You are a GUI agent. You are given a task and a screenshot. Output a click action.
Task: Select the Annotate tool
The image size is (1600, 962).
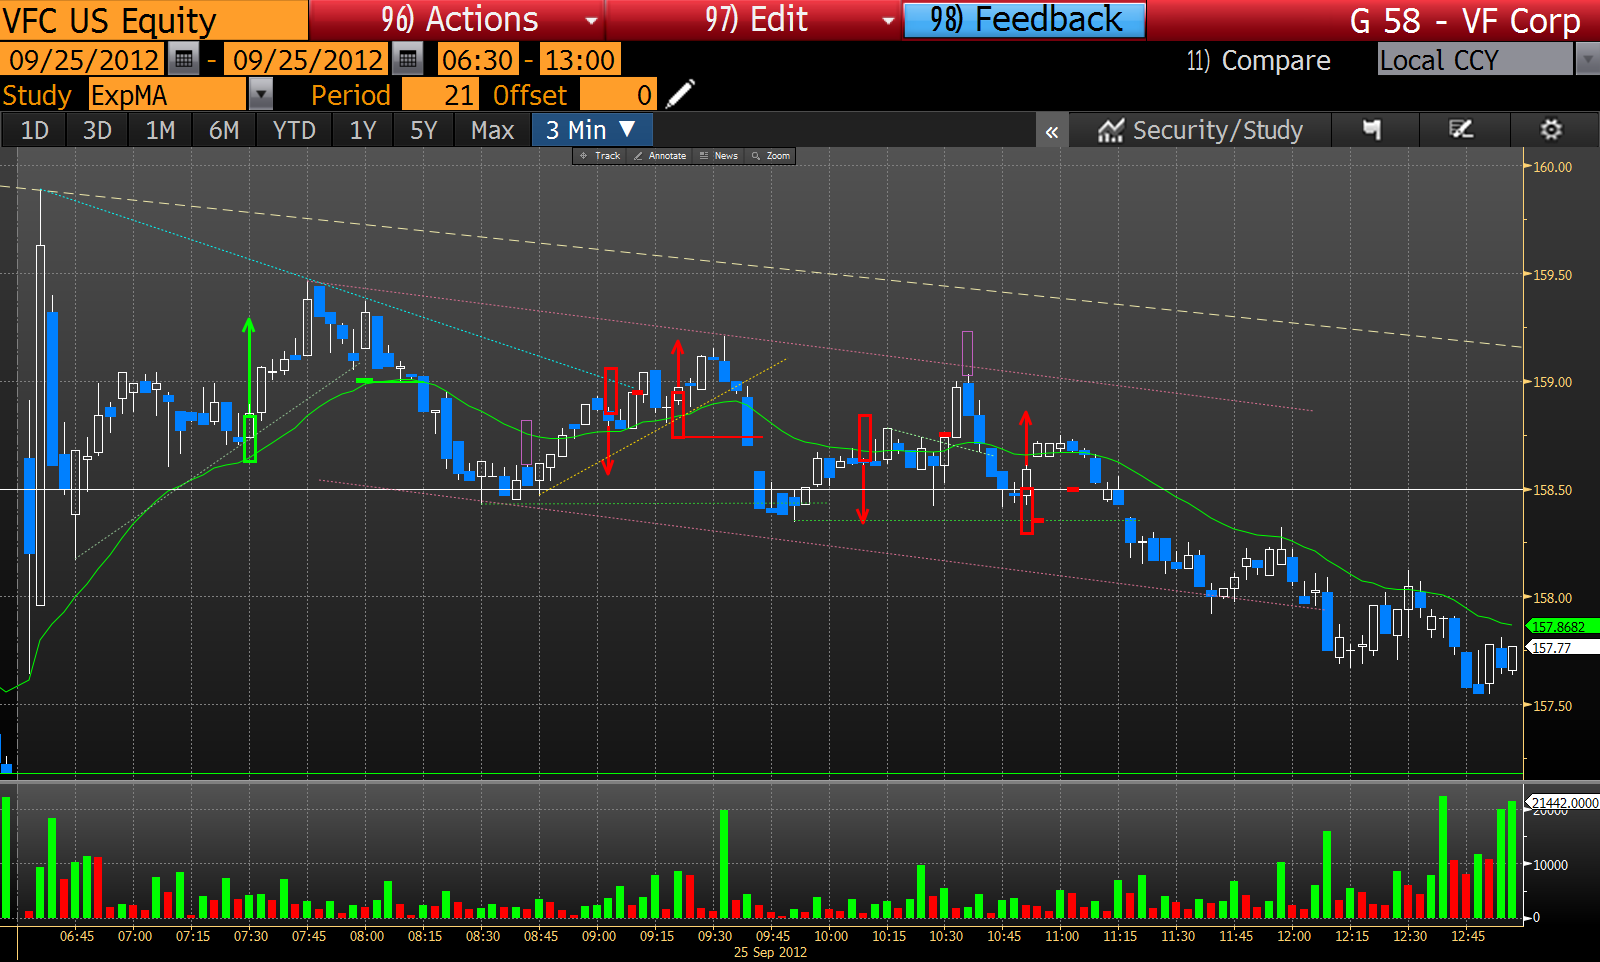click(x=660, y=156)
